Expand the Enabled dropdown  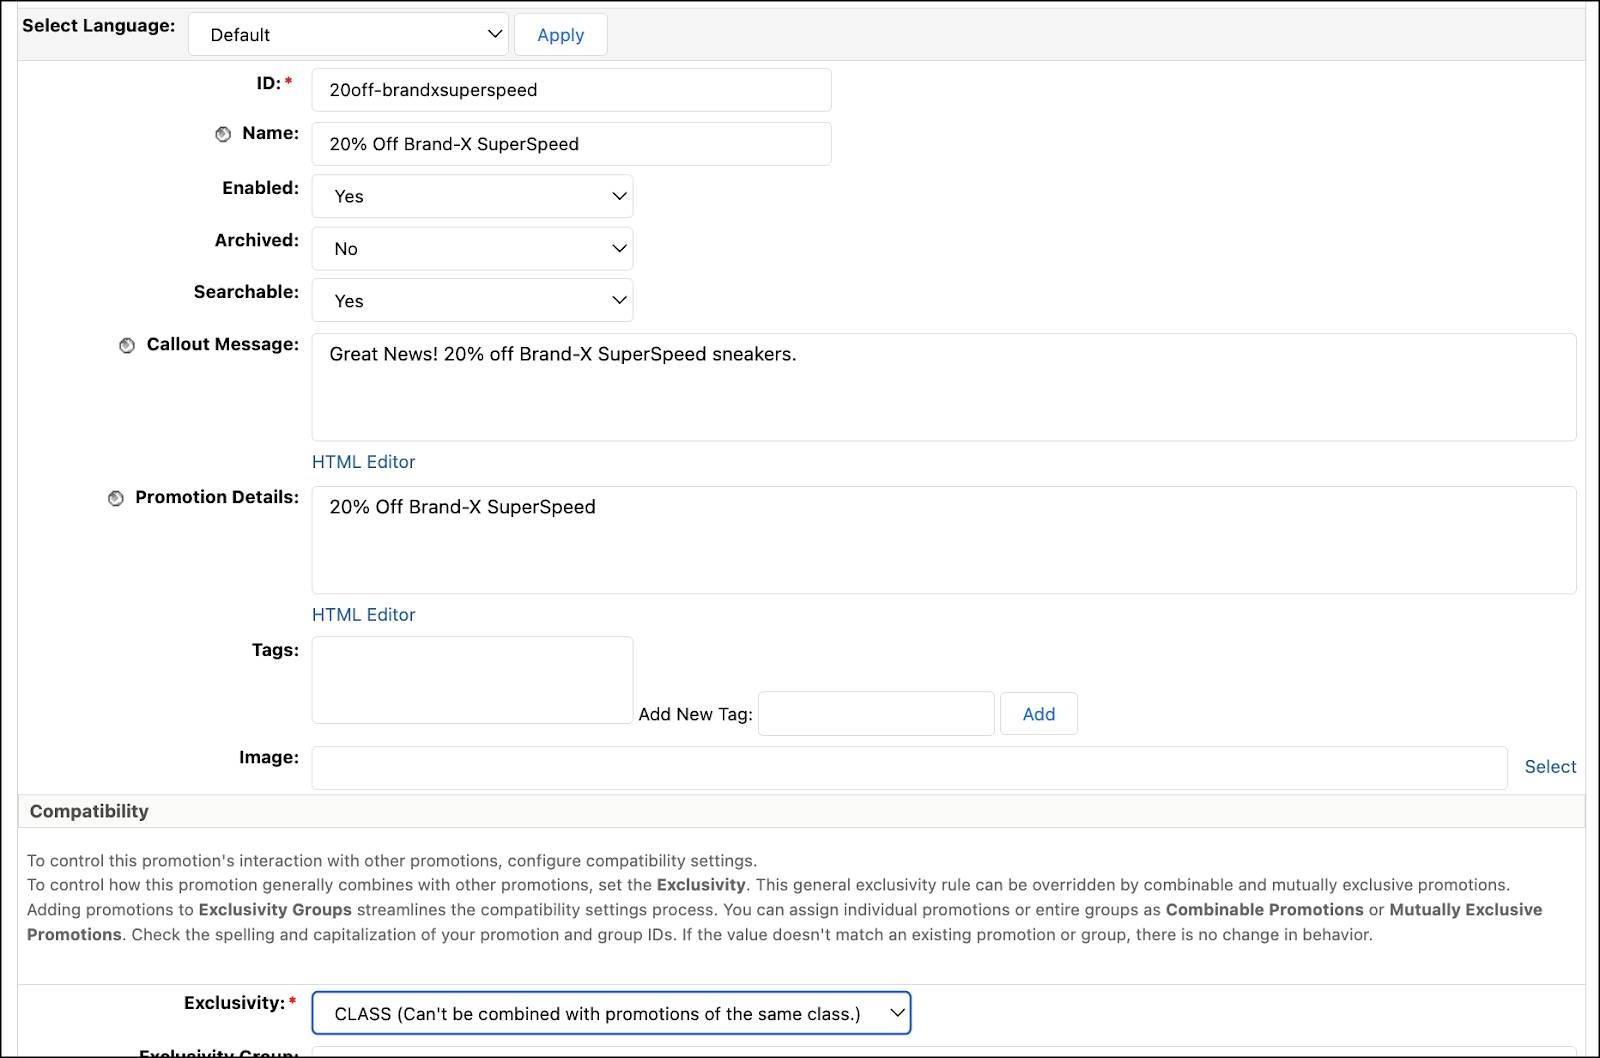click(472, 196)
